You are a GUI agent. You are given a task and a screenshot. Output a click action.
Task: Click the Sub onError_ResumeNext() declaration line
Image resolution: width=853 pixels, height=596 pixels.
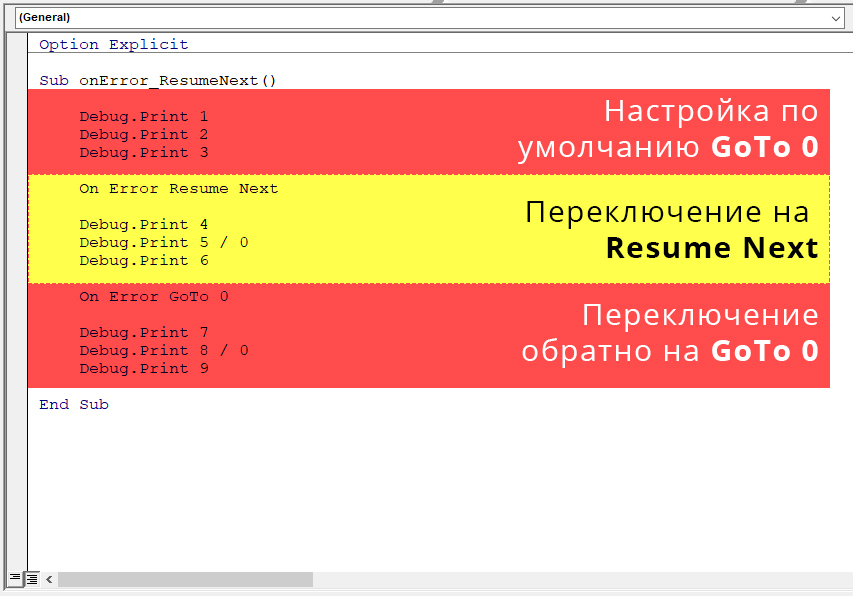158,80
